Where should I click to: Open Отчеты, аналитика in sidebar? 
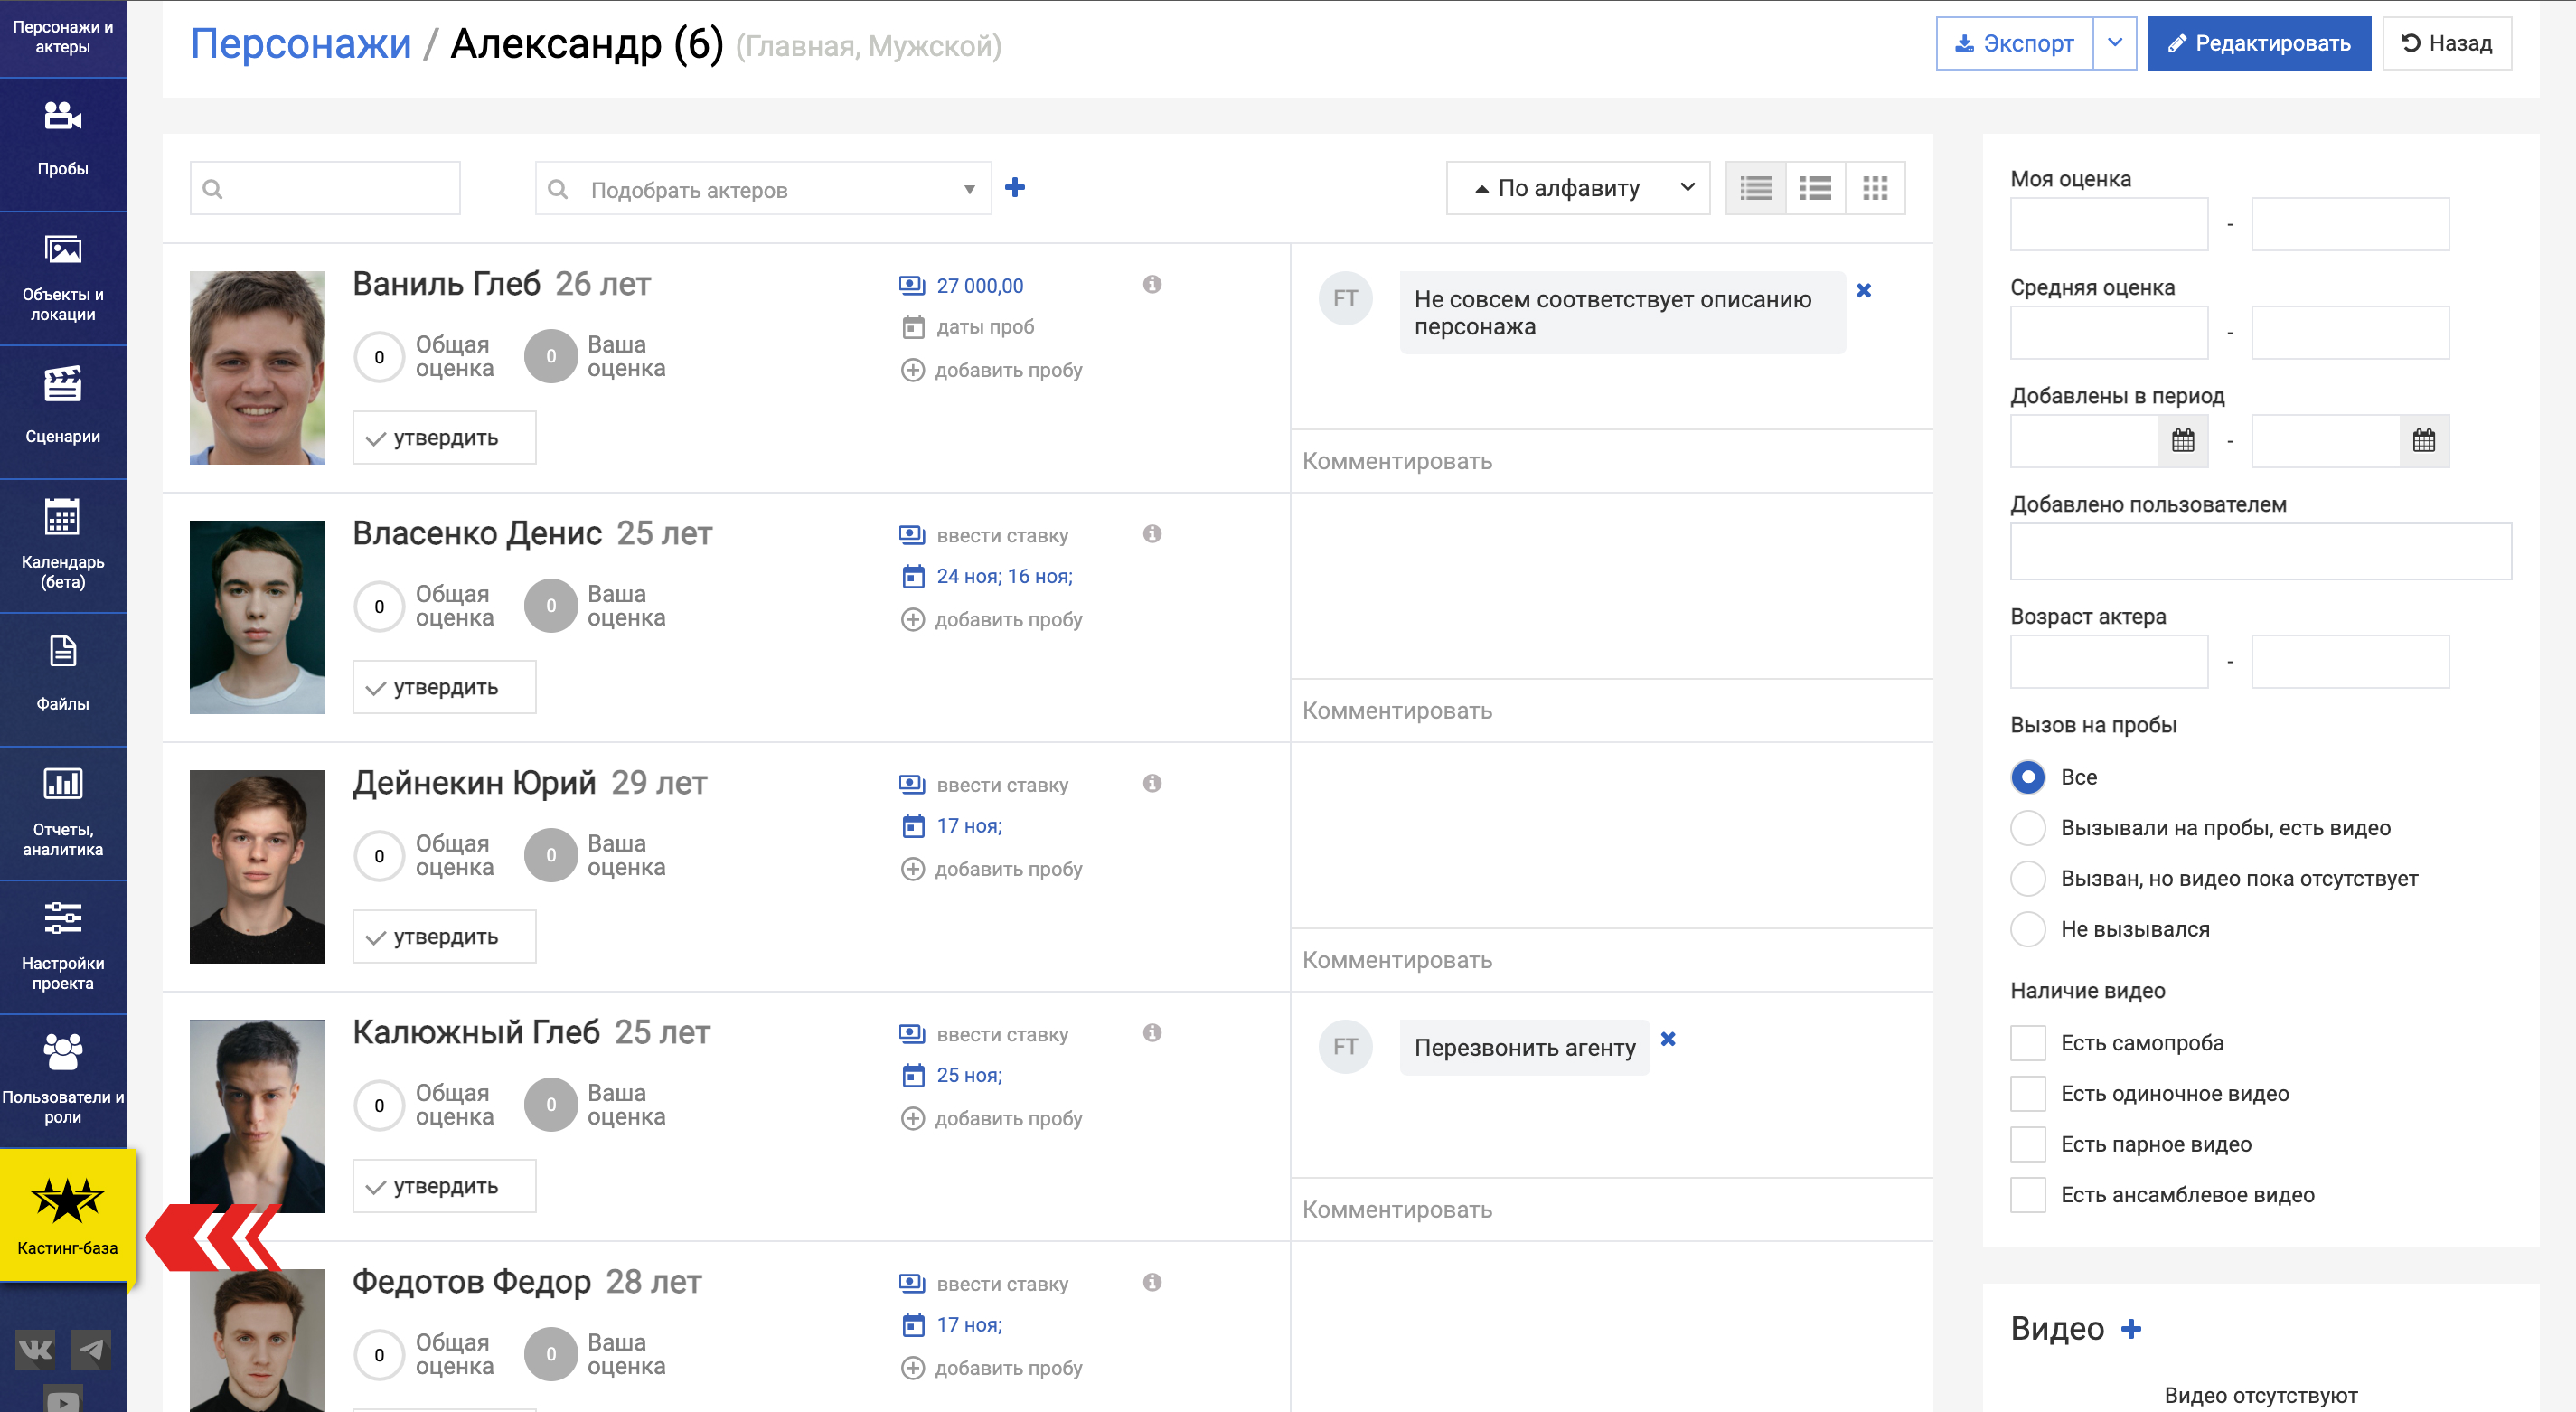click(x=63, y=814)
